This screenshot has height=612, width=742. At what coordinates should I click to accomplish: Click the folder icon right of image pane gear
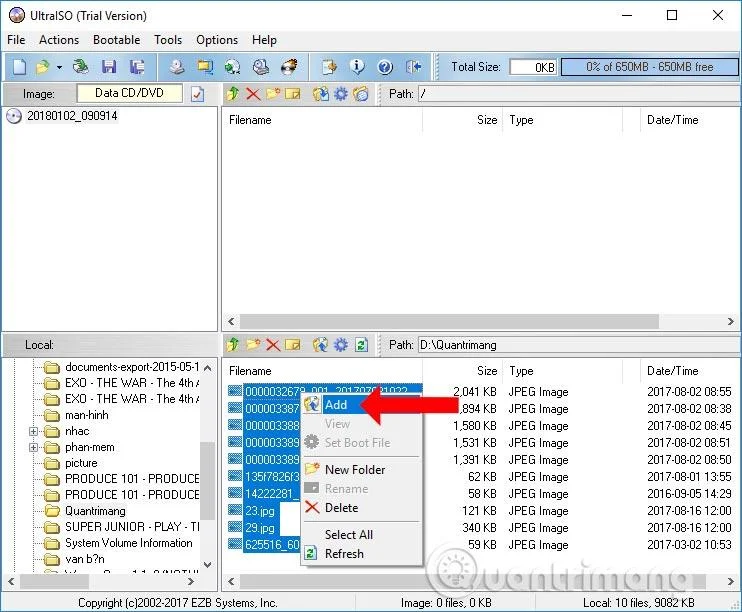[x=361, y=94]
